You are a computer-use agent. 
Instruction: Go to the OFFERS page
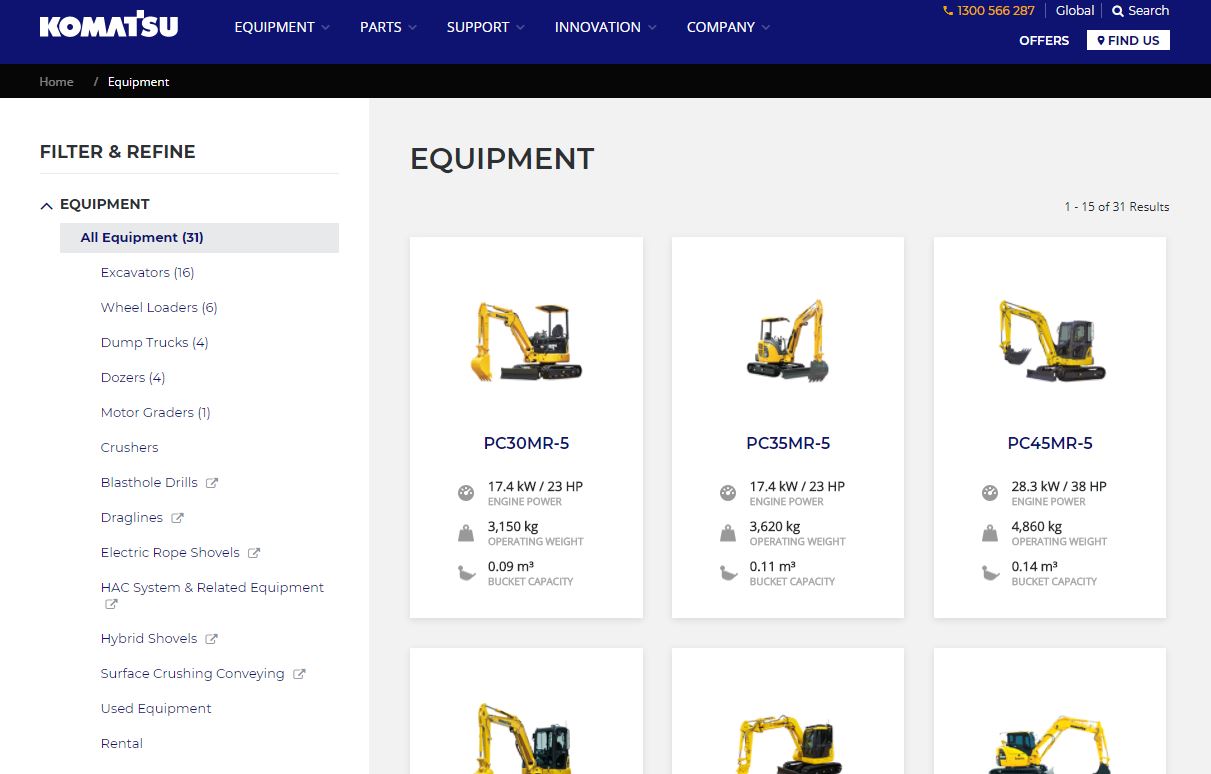coord(1043,40)
